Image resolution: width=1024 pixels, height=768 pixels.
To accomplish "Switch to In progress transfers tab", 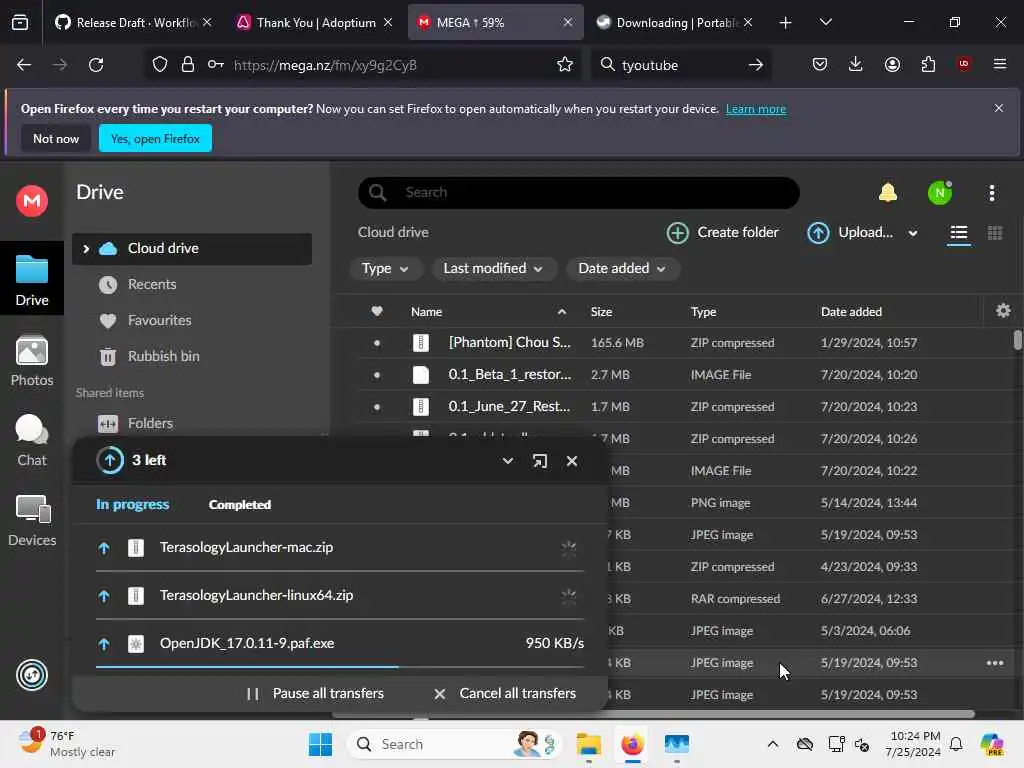I will (x=133, y=504).
